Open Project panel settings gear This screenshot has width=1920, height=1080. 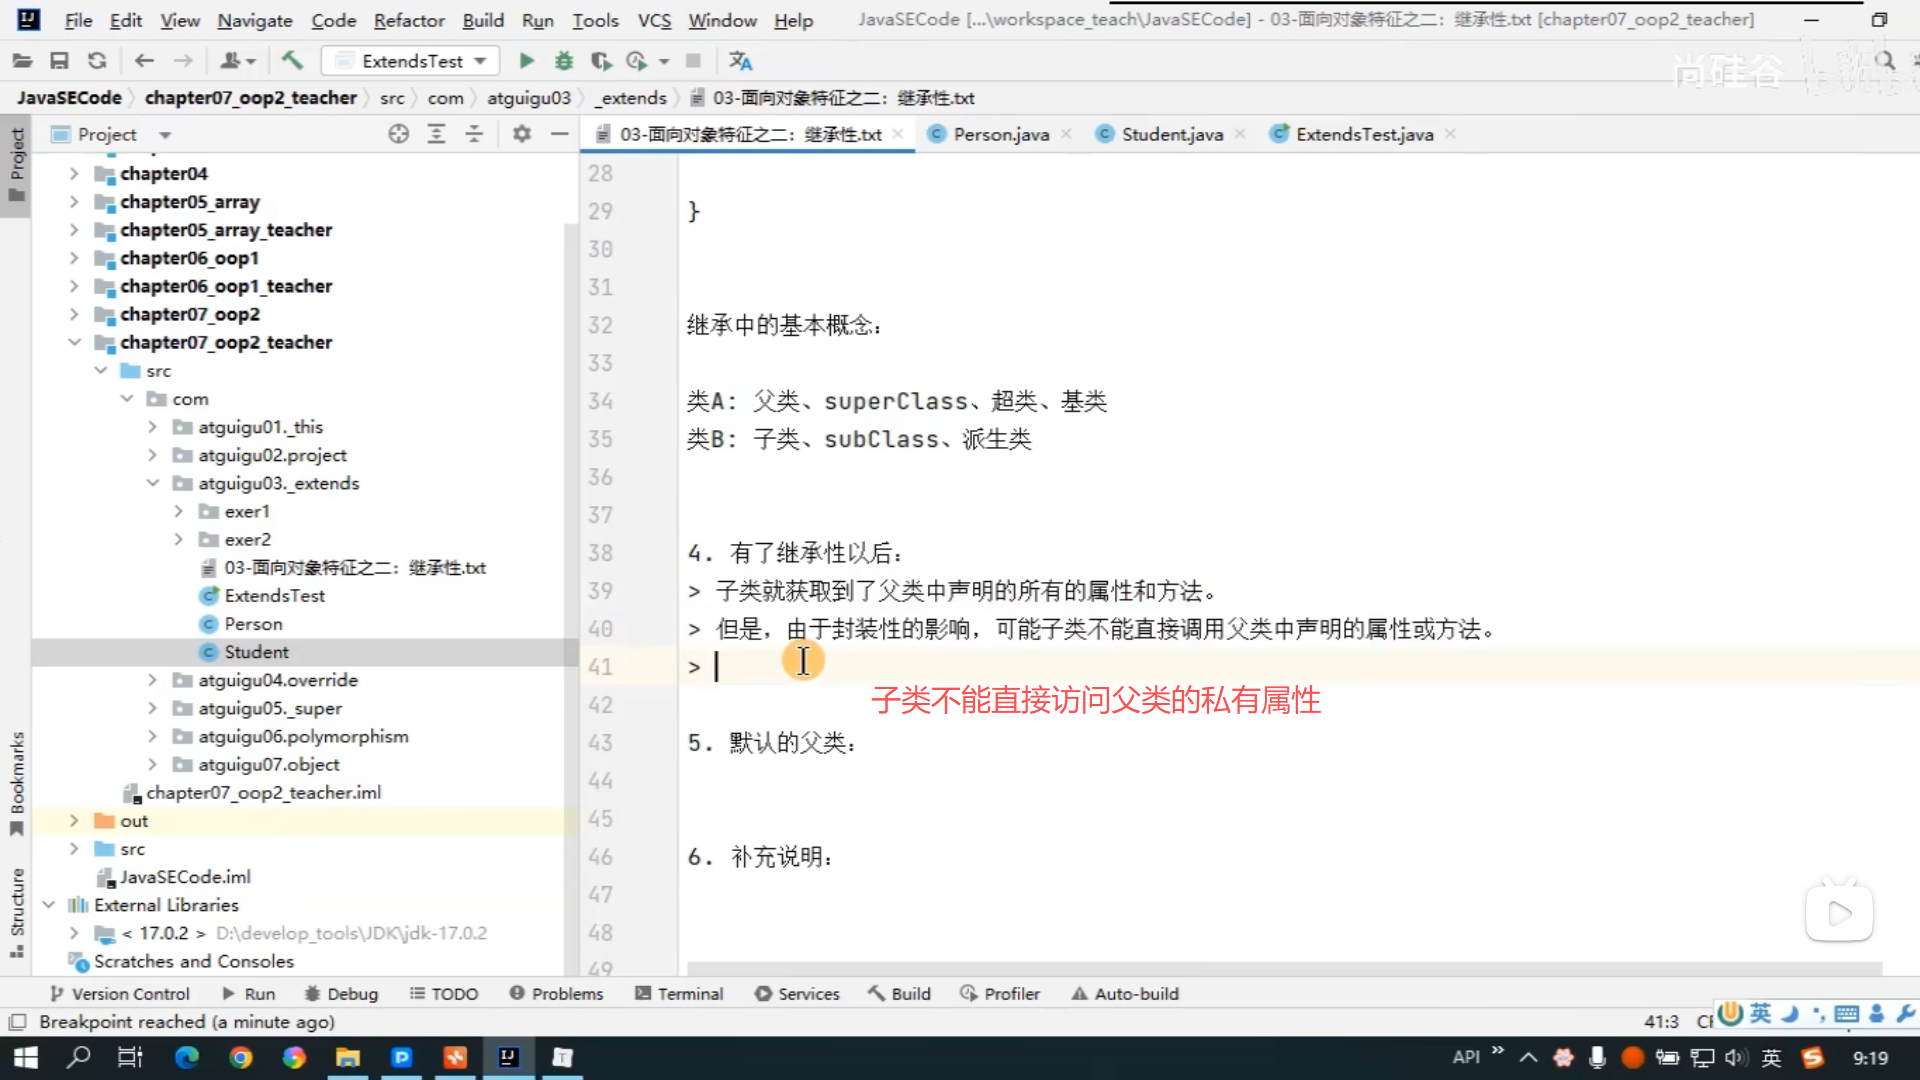(x=521, y=134)
